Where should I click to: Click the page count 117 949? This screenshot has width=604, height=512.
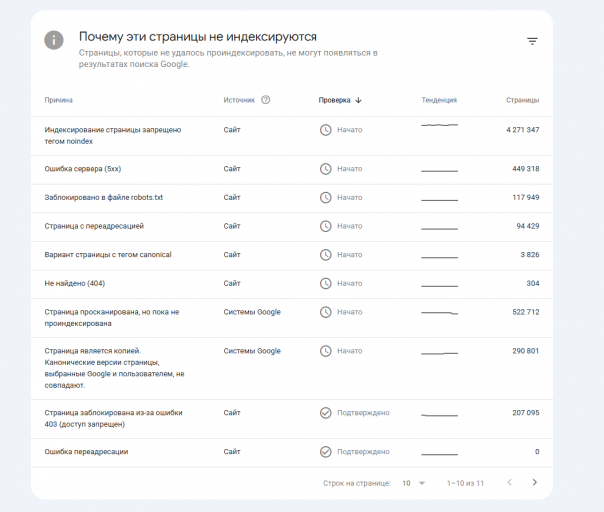point(525,197)
